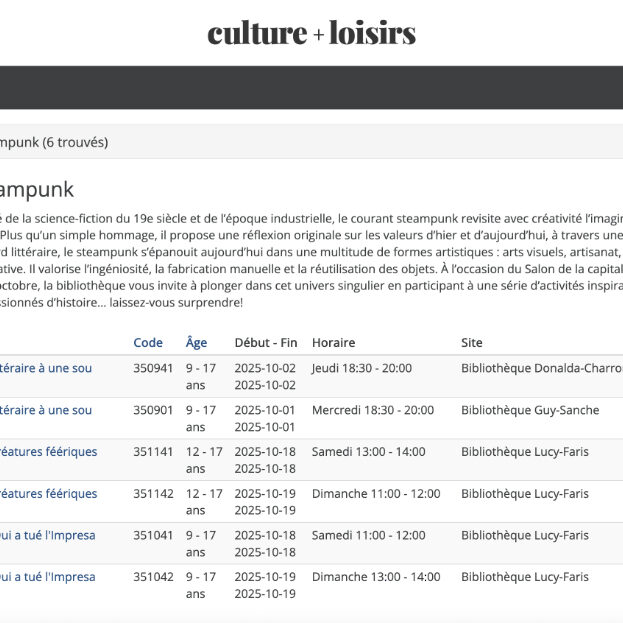Open the 'a tué l'Impresa' link on row 351042
This screenshot has width=623, height=623.
point(48,577)
